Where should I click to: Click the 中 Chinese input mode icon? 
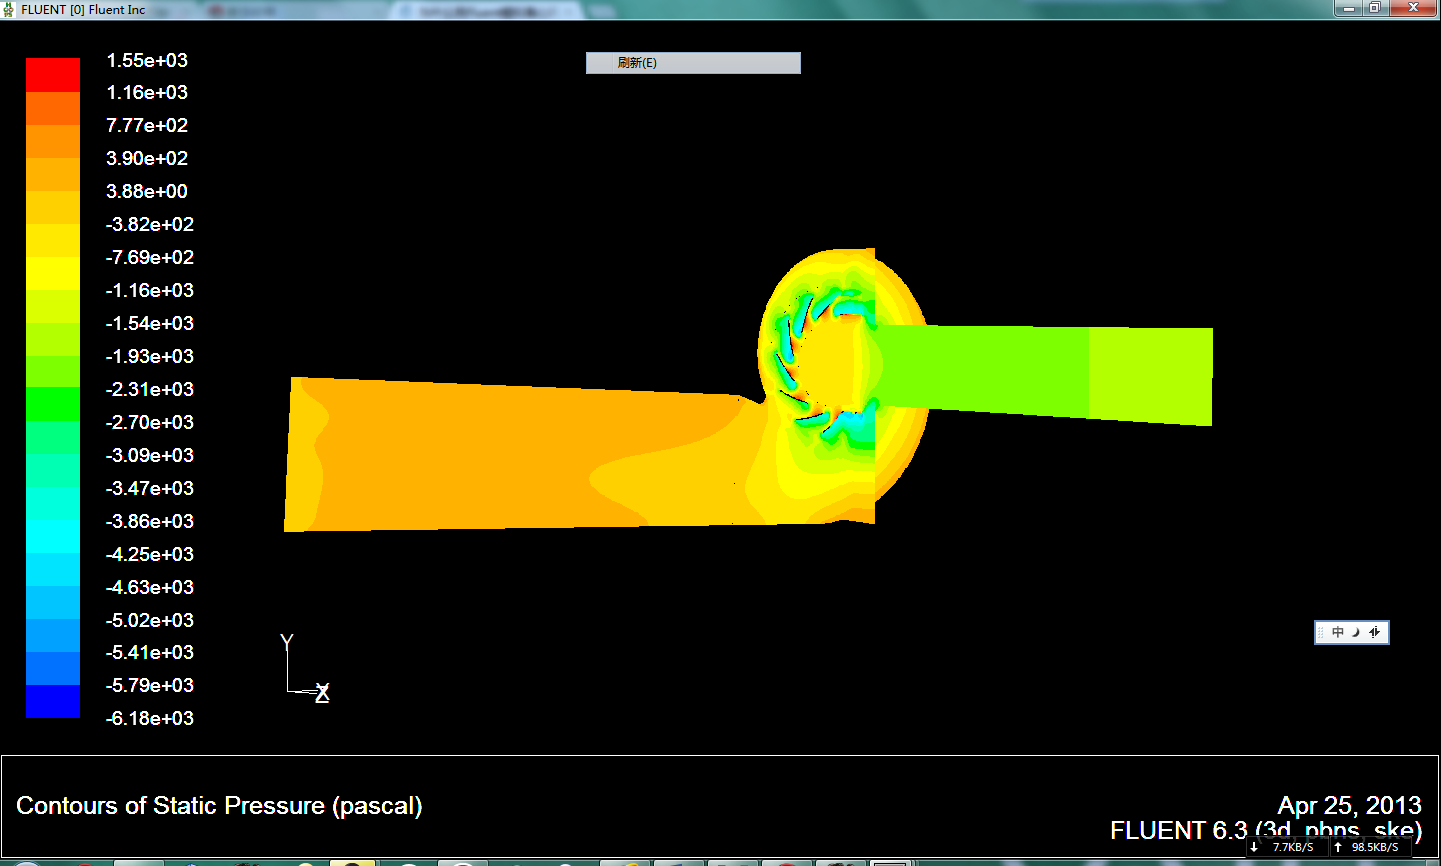[x=1338, y=632]
